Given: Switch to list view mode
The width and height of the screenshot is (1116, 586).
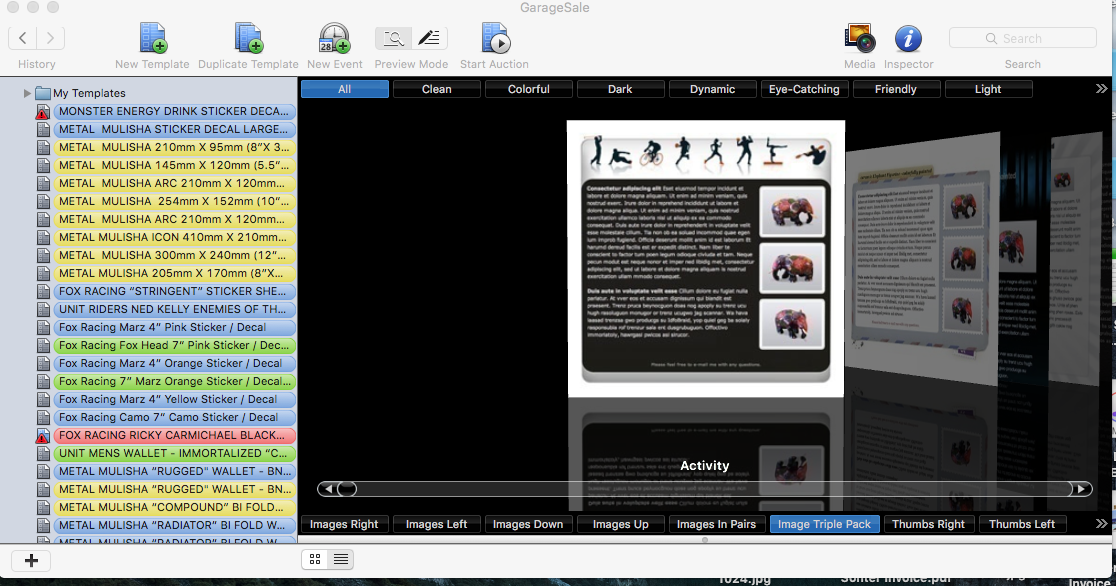Looking at the screenshot, I should (x=341, y=560).
